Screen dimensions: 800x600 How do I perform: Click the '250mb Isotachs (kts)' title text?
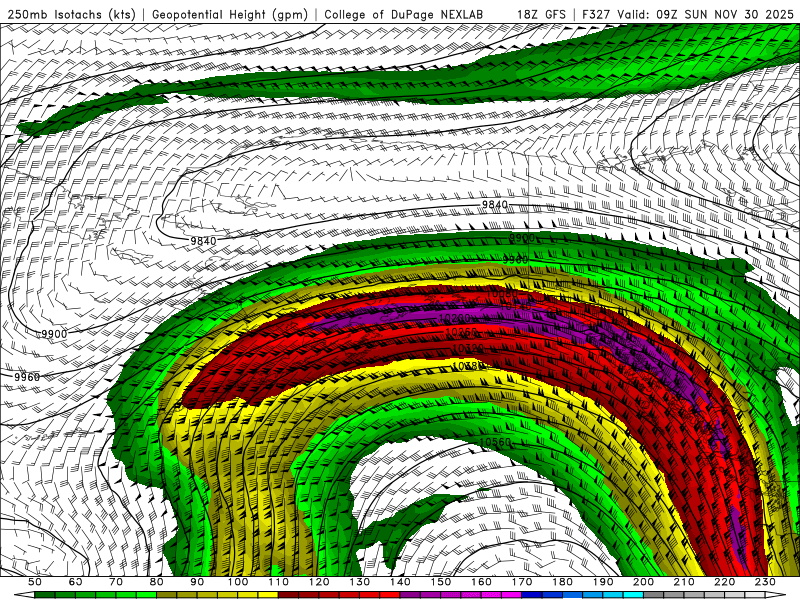(x=71, y=14)
